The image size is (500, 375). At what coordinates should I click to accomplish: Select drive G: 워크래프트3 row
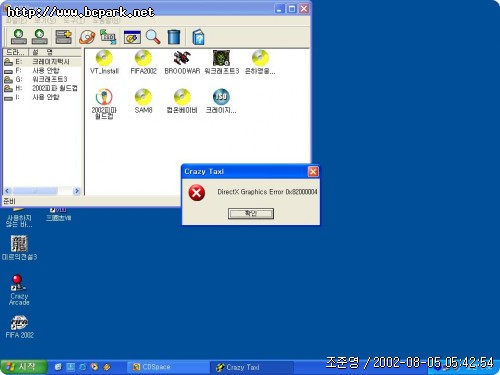pyautogui.click(x=42, y=79)
